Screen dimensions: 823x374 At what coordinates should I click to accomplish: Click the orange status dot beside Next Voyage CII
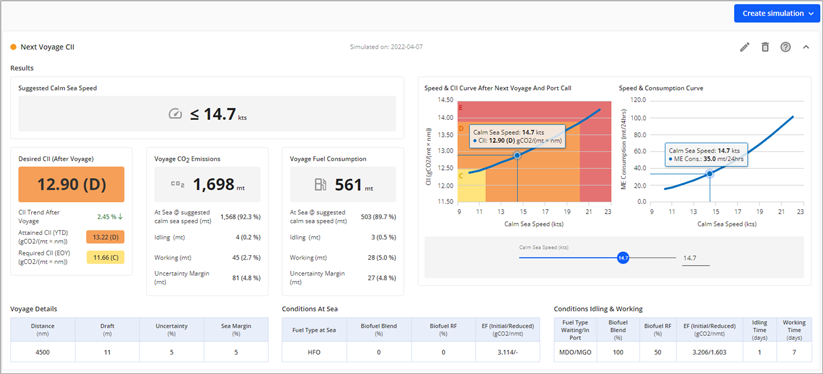coord(14,47)
